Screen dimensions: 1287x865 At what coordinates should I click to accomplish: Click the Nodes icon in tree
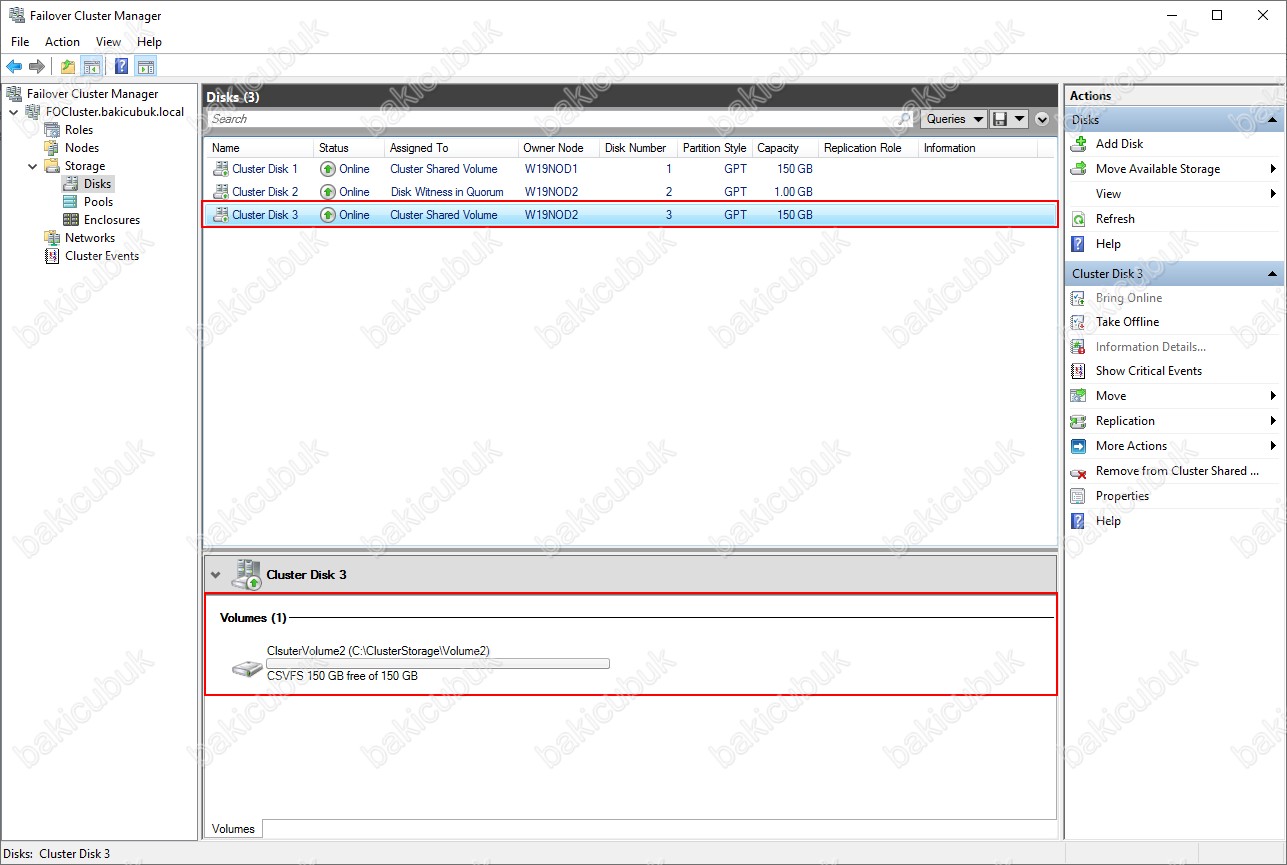[52, 148]
